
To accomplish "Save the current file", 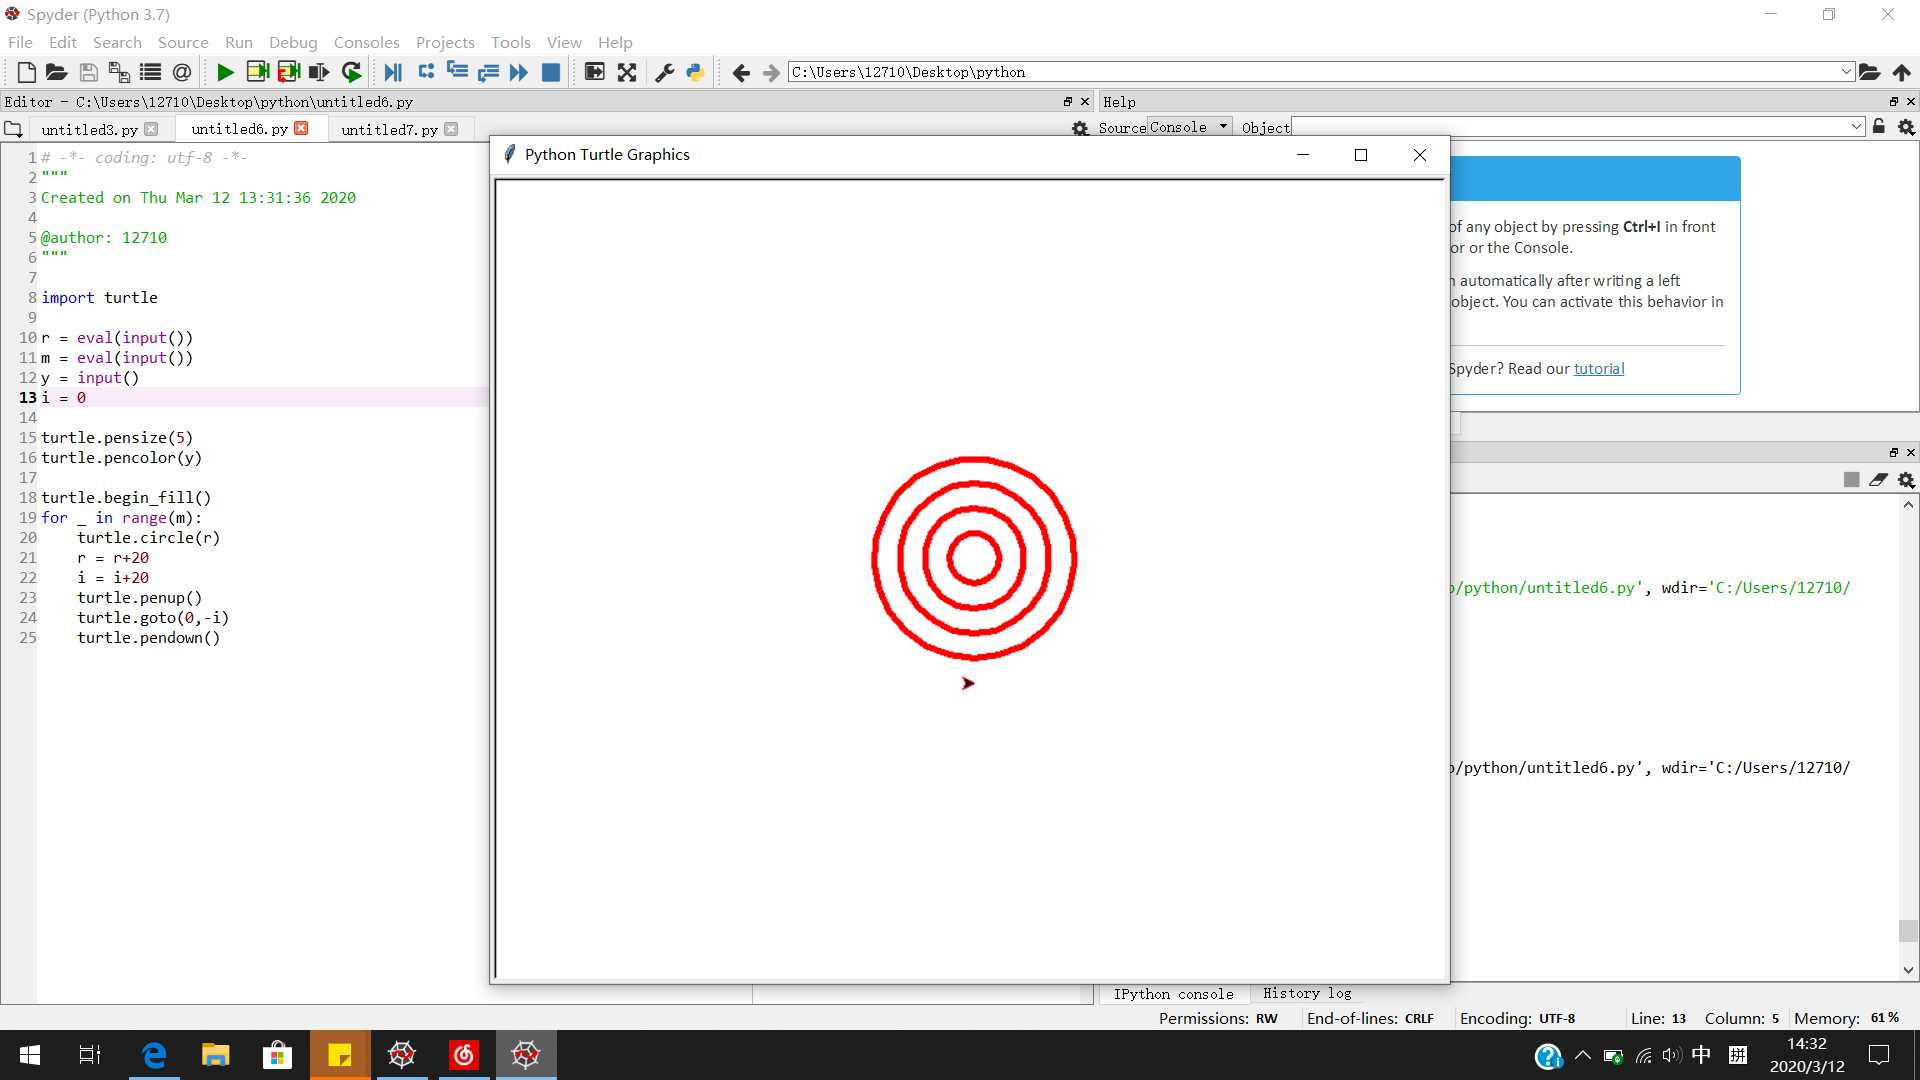I will point(88,72).
